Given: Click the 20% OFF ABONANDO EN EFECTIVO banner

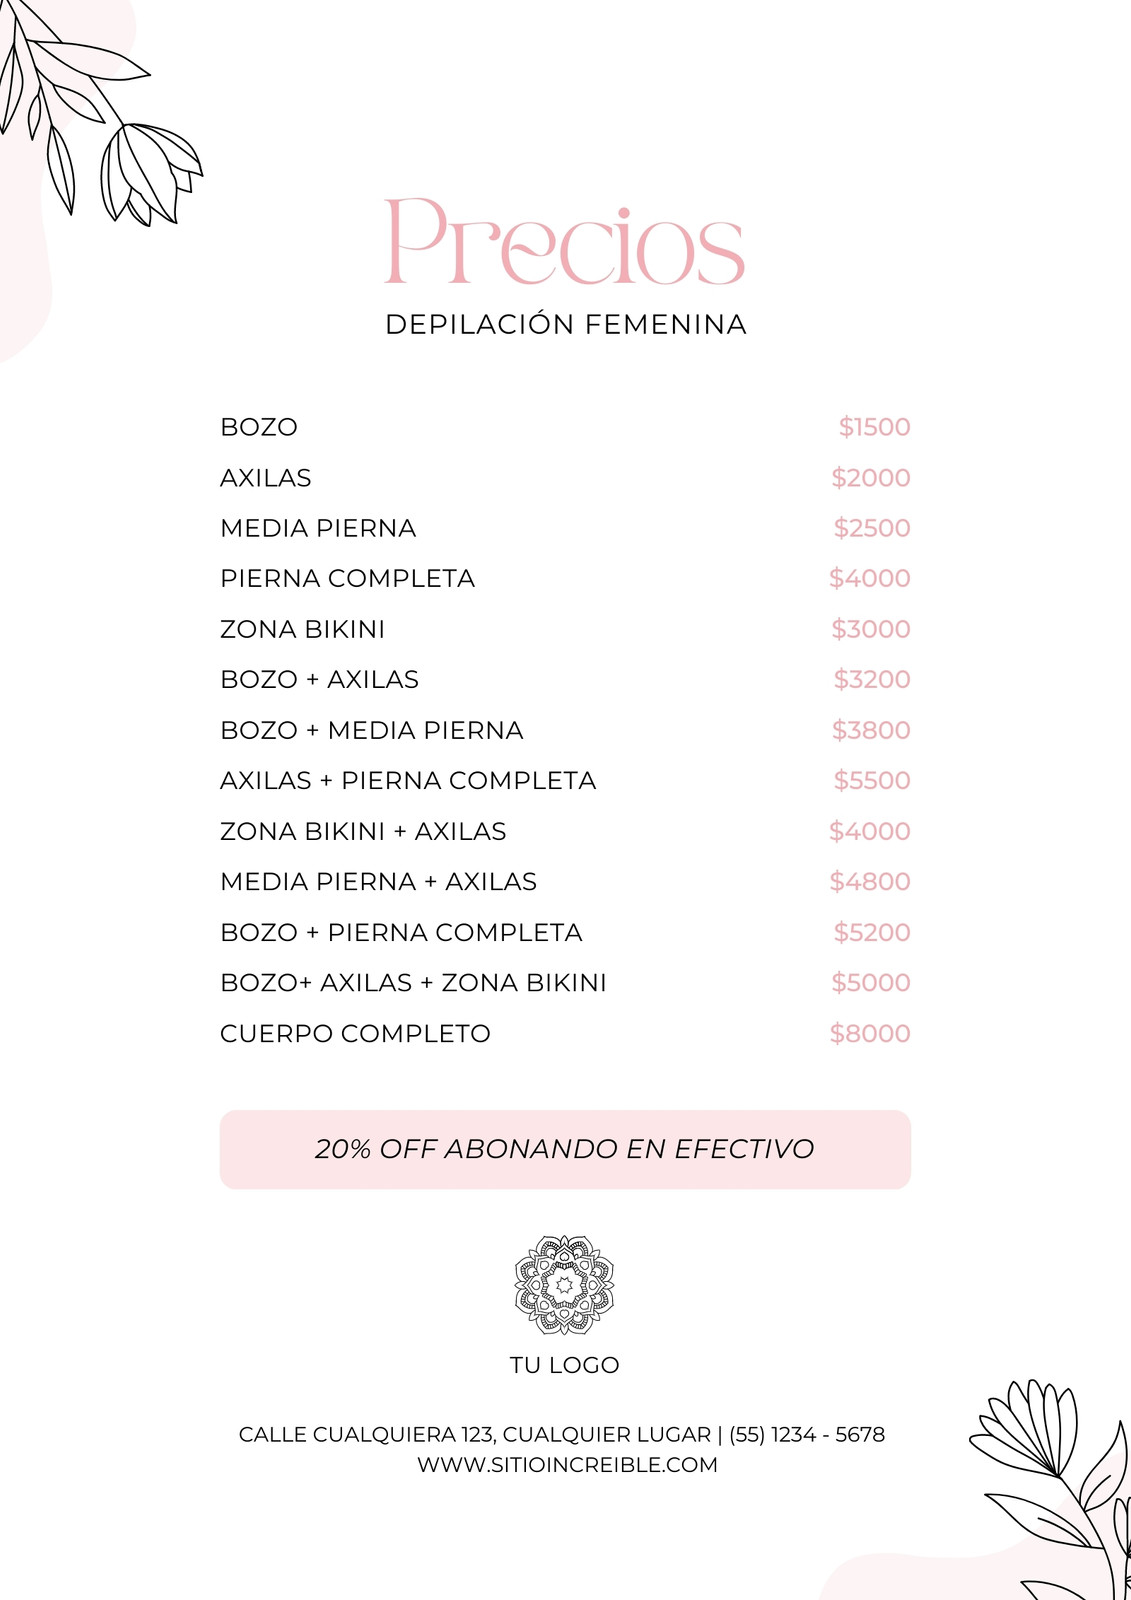Looking at the screenshot, I should click(x=565, y=1149).
